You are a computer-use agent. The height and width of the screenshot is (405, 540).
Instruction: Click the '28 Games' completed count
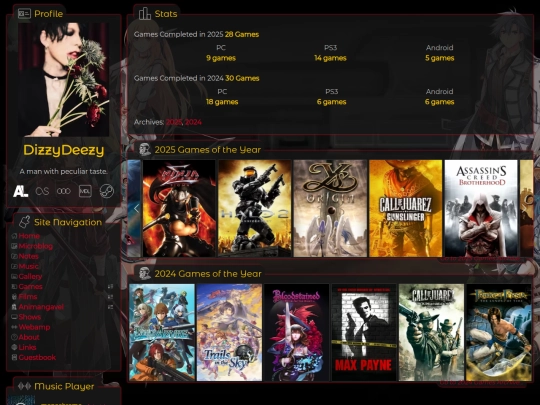click(x=242, y=34)
